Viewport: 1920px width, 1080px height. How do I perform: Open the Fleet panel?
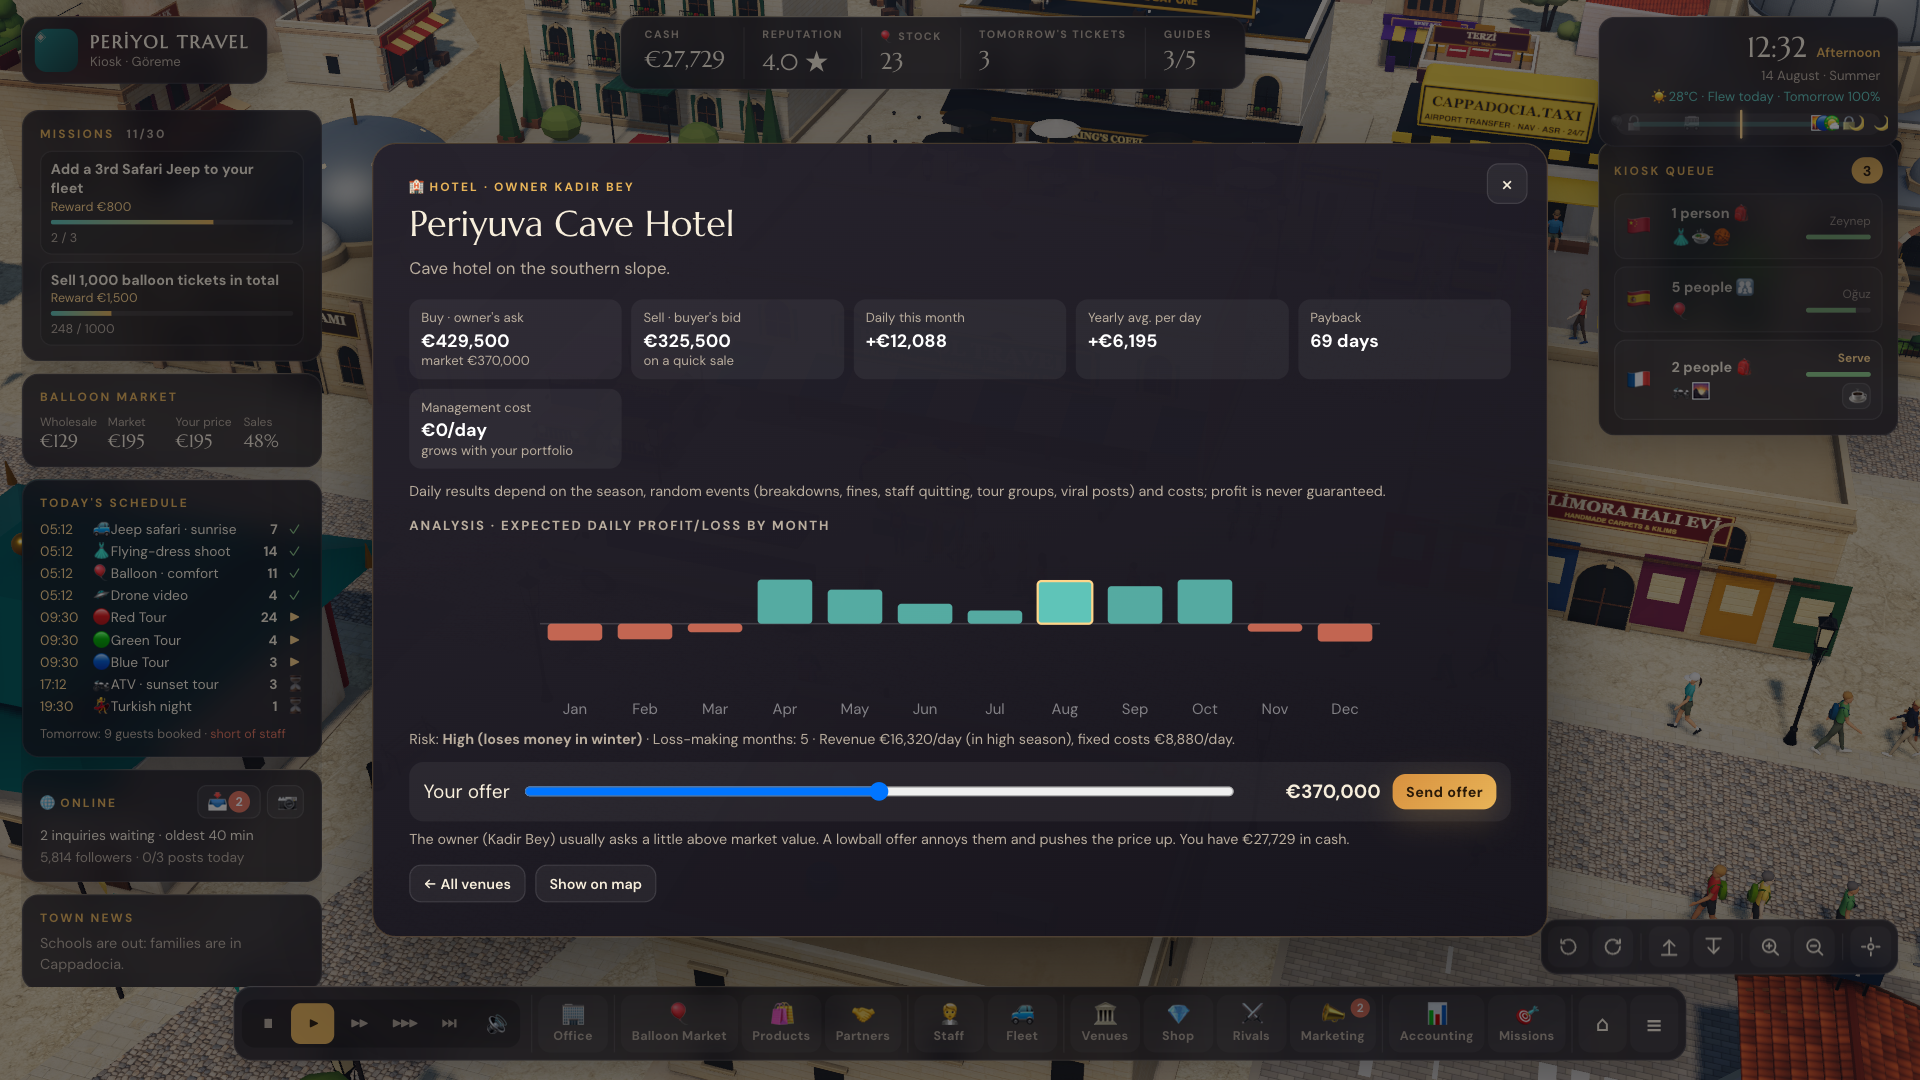tap(1022, 1022)
